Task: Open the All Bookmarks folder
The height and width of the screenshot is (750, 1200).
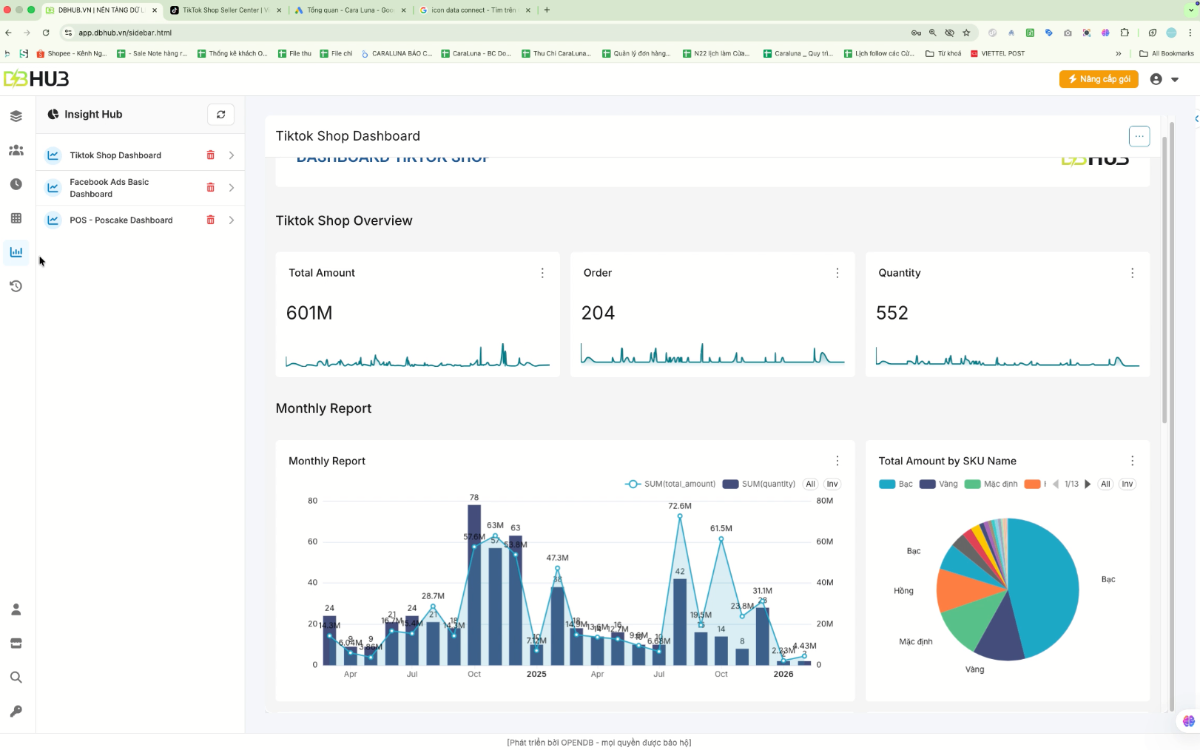Action: coord(1167,53)
